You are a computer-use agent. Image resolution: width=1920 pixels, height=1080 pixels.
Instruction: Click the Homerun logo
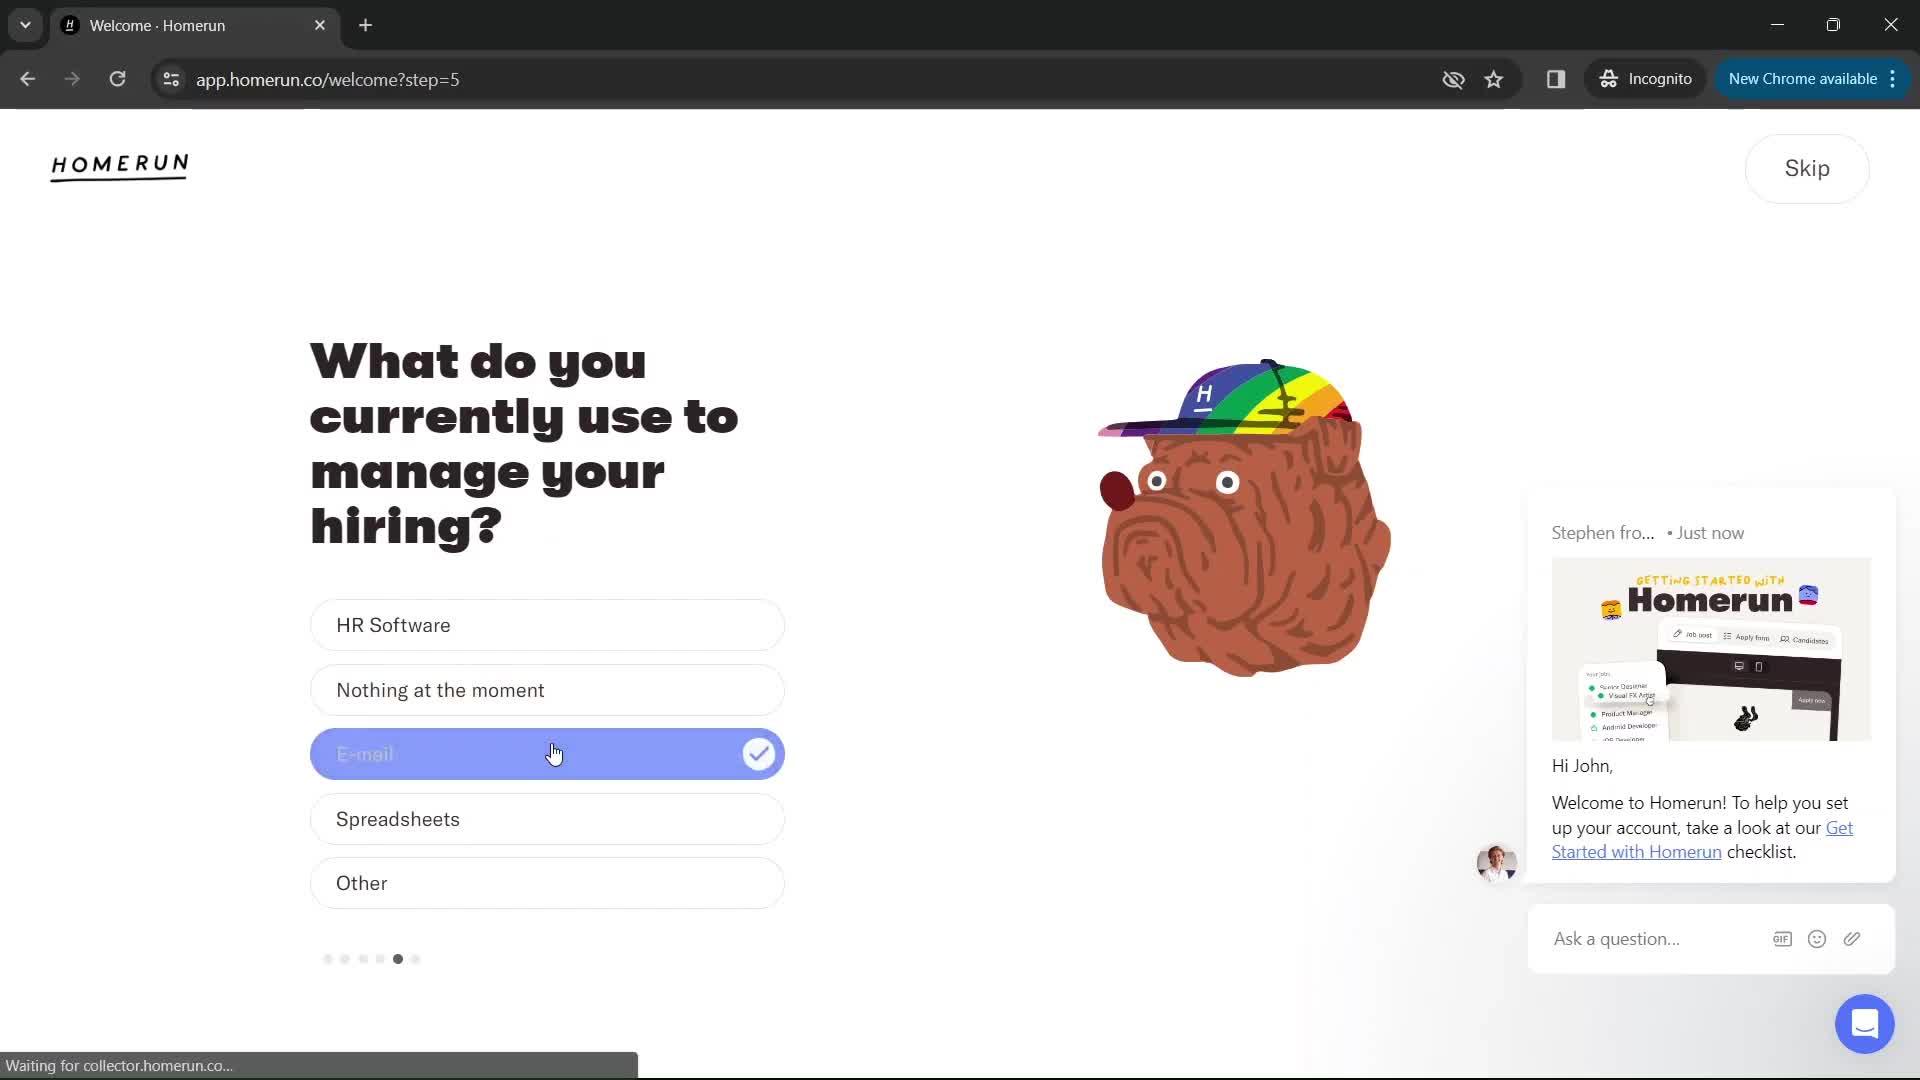[x=119, y=166]
